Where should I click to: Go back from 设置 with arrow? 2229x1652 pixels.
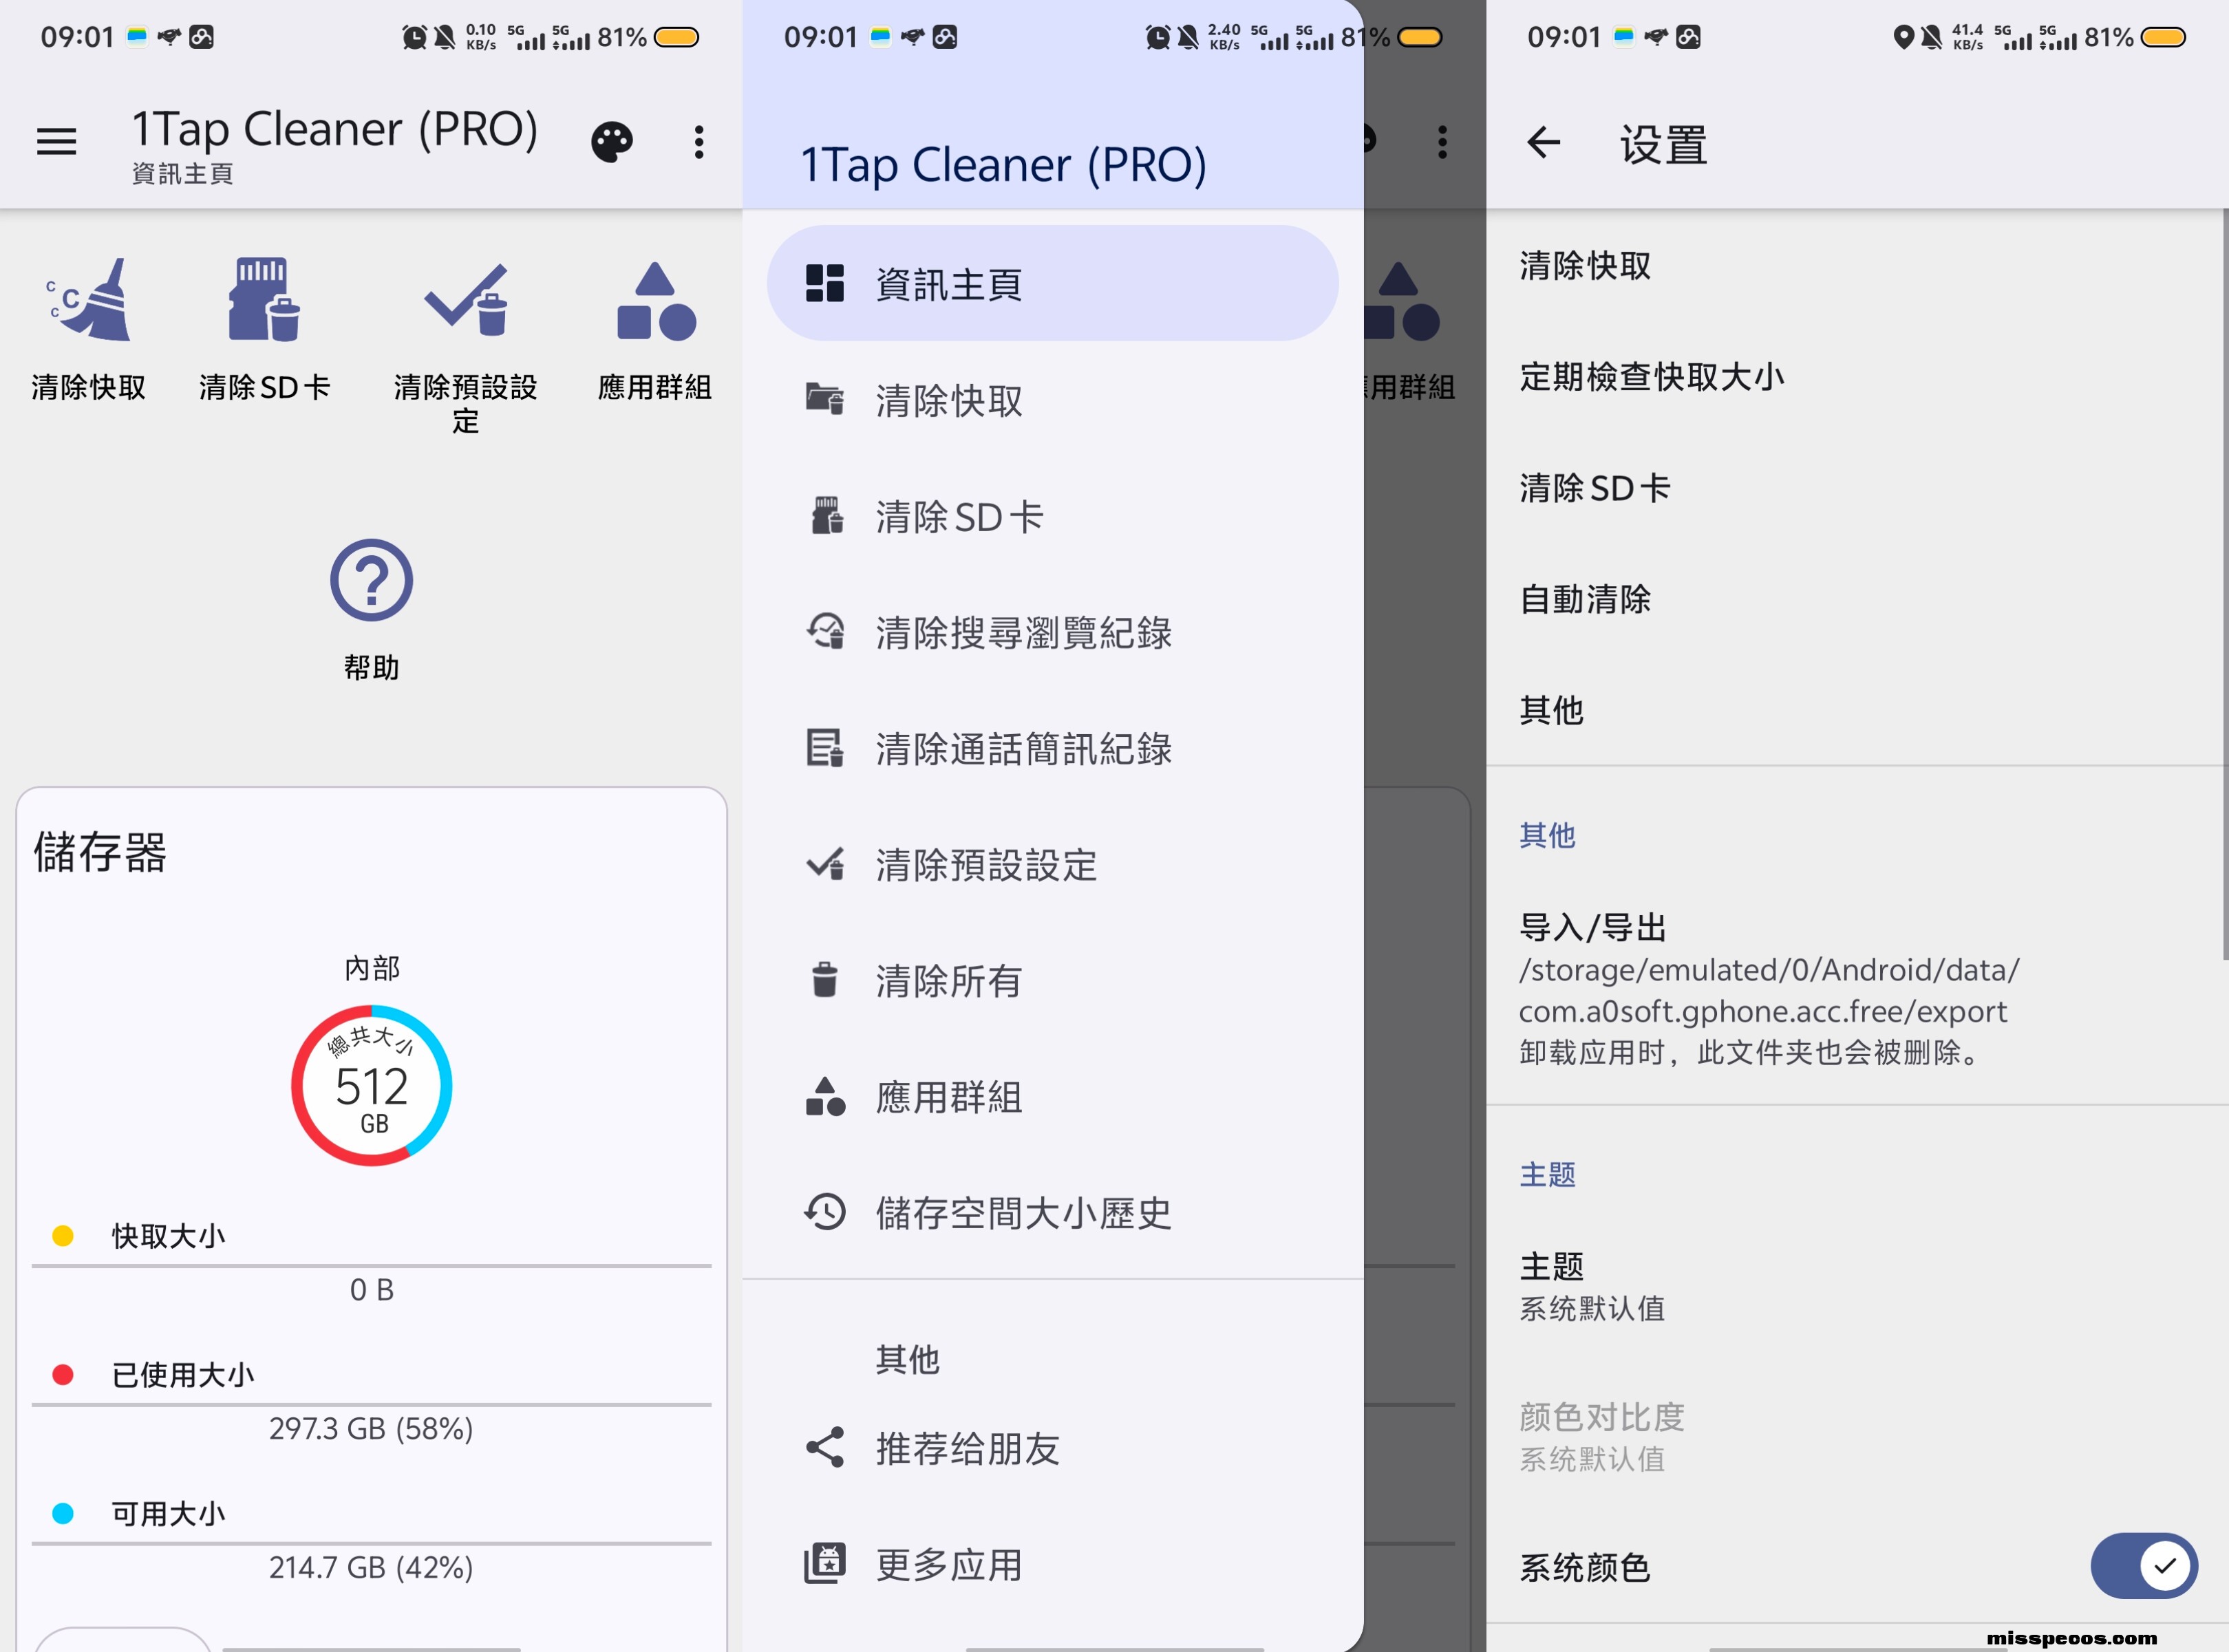click(1543, 143)
